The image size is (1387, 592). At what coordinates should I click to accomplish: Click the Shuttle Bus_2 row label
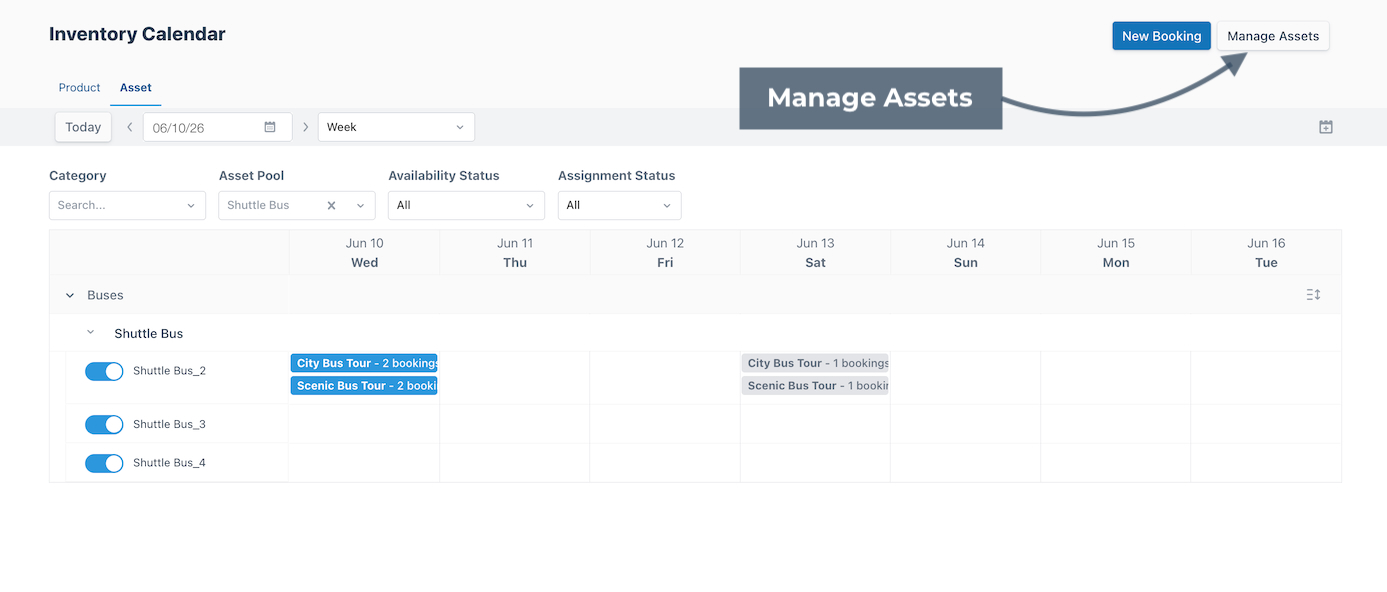[x=169, y=371]
